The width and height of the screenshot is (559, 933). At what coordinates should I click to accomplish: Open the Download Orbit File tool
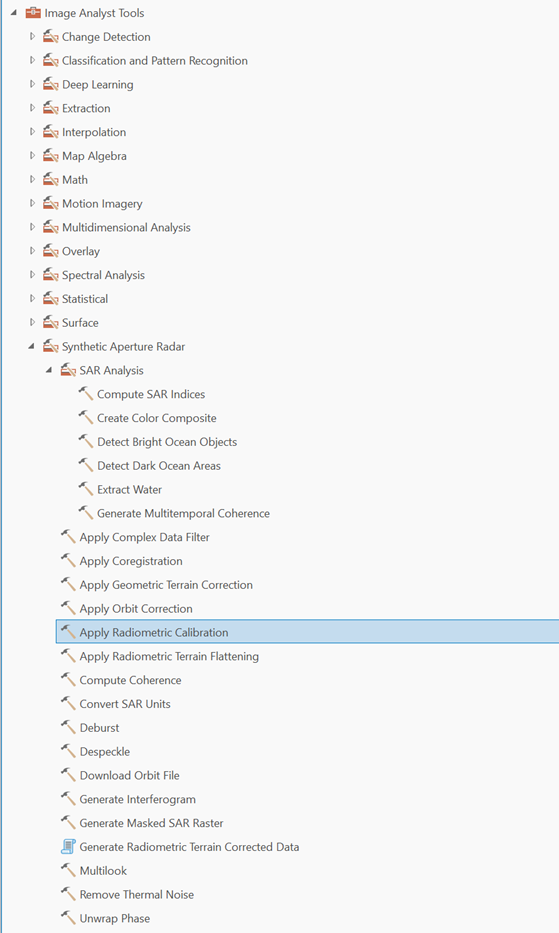(130, 775)
